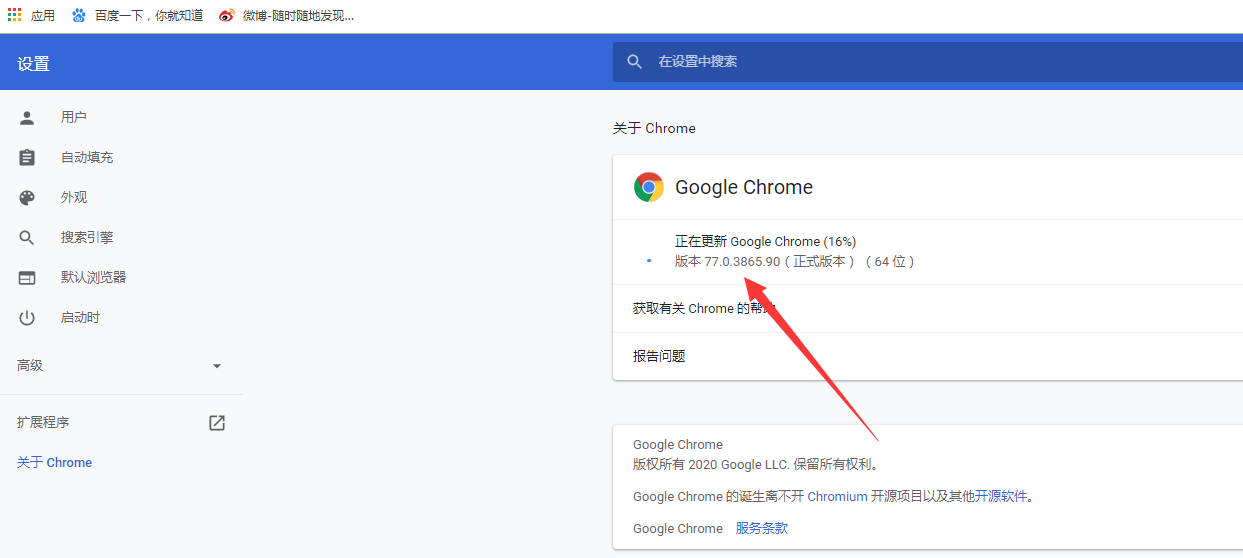The height and width of the screenshot is (558, 1243).
Task: Click the 设置 header title
Action: tap(33, 64)
